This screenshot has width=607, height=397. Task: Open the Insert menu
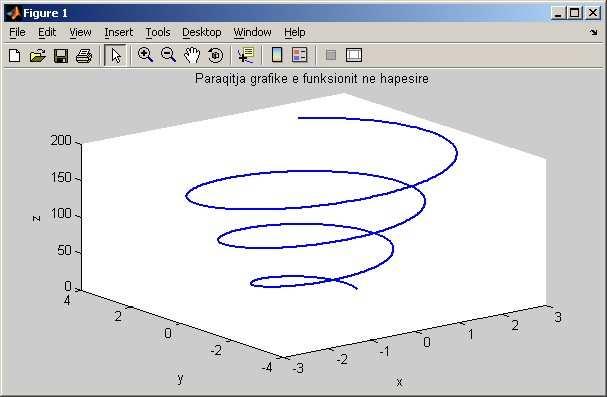(118, 32)
